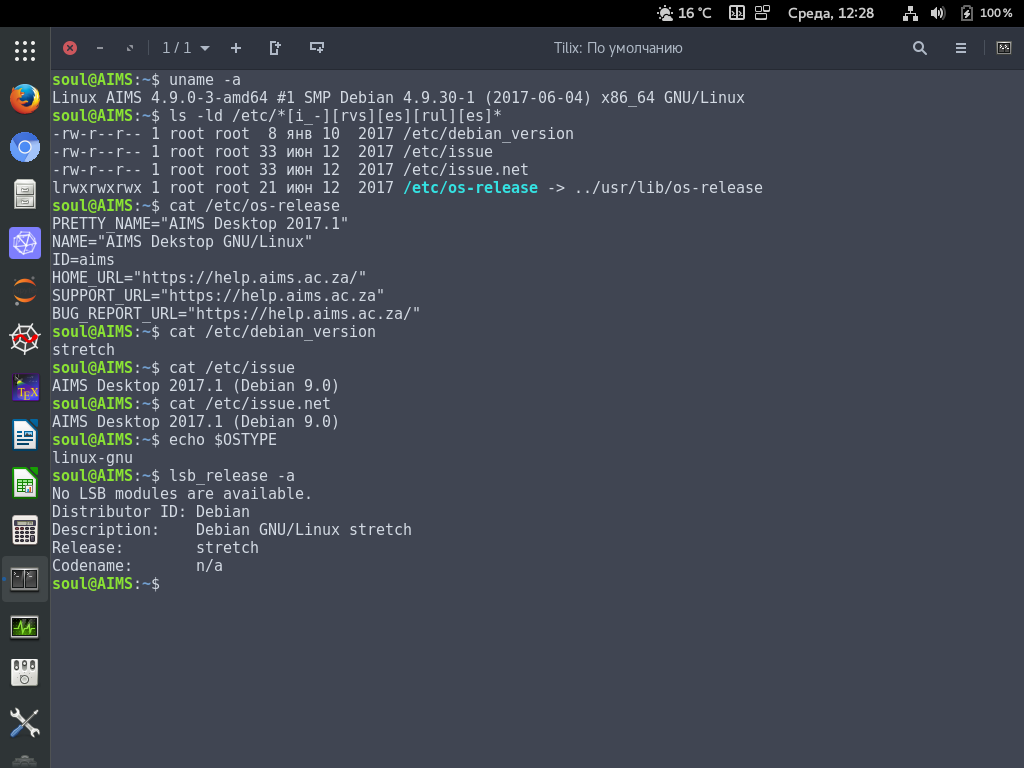Open the file manager cabinet icon
This screenshot has width=1024, height=768.
(x=25, y=195)
